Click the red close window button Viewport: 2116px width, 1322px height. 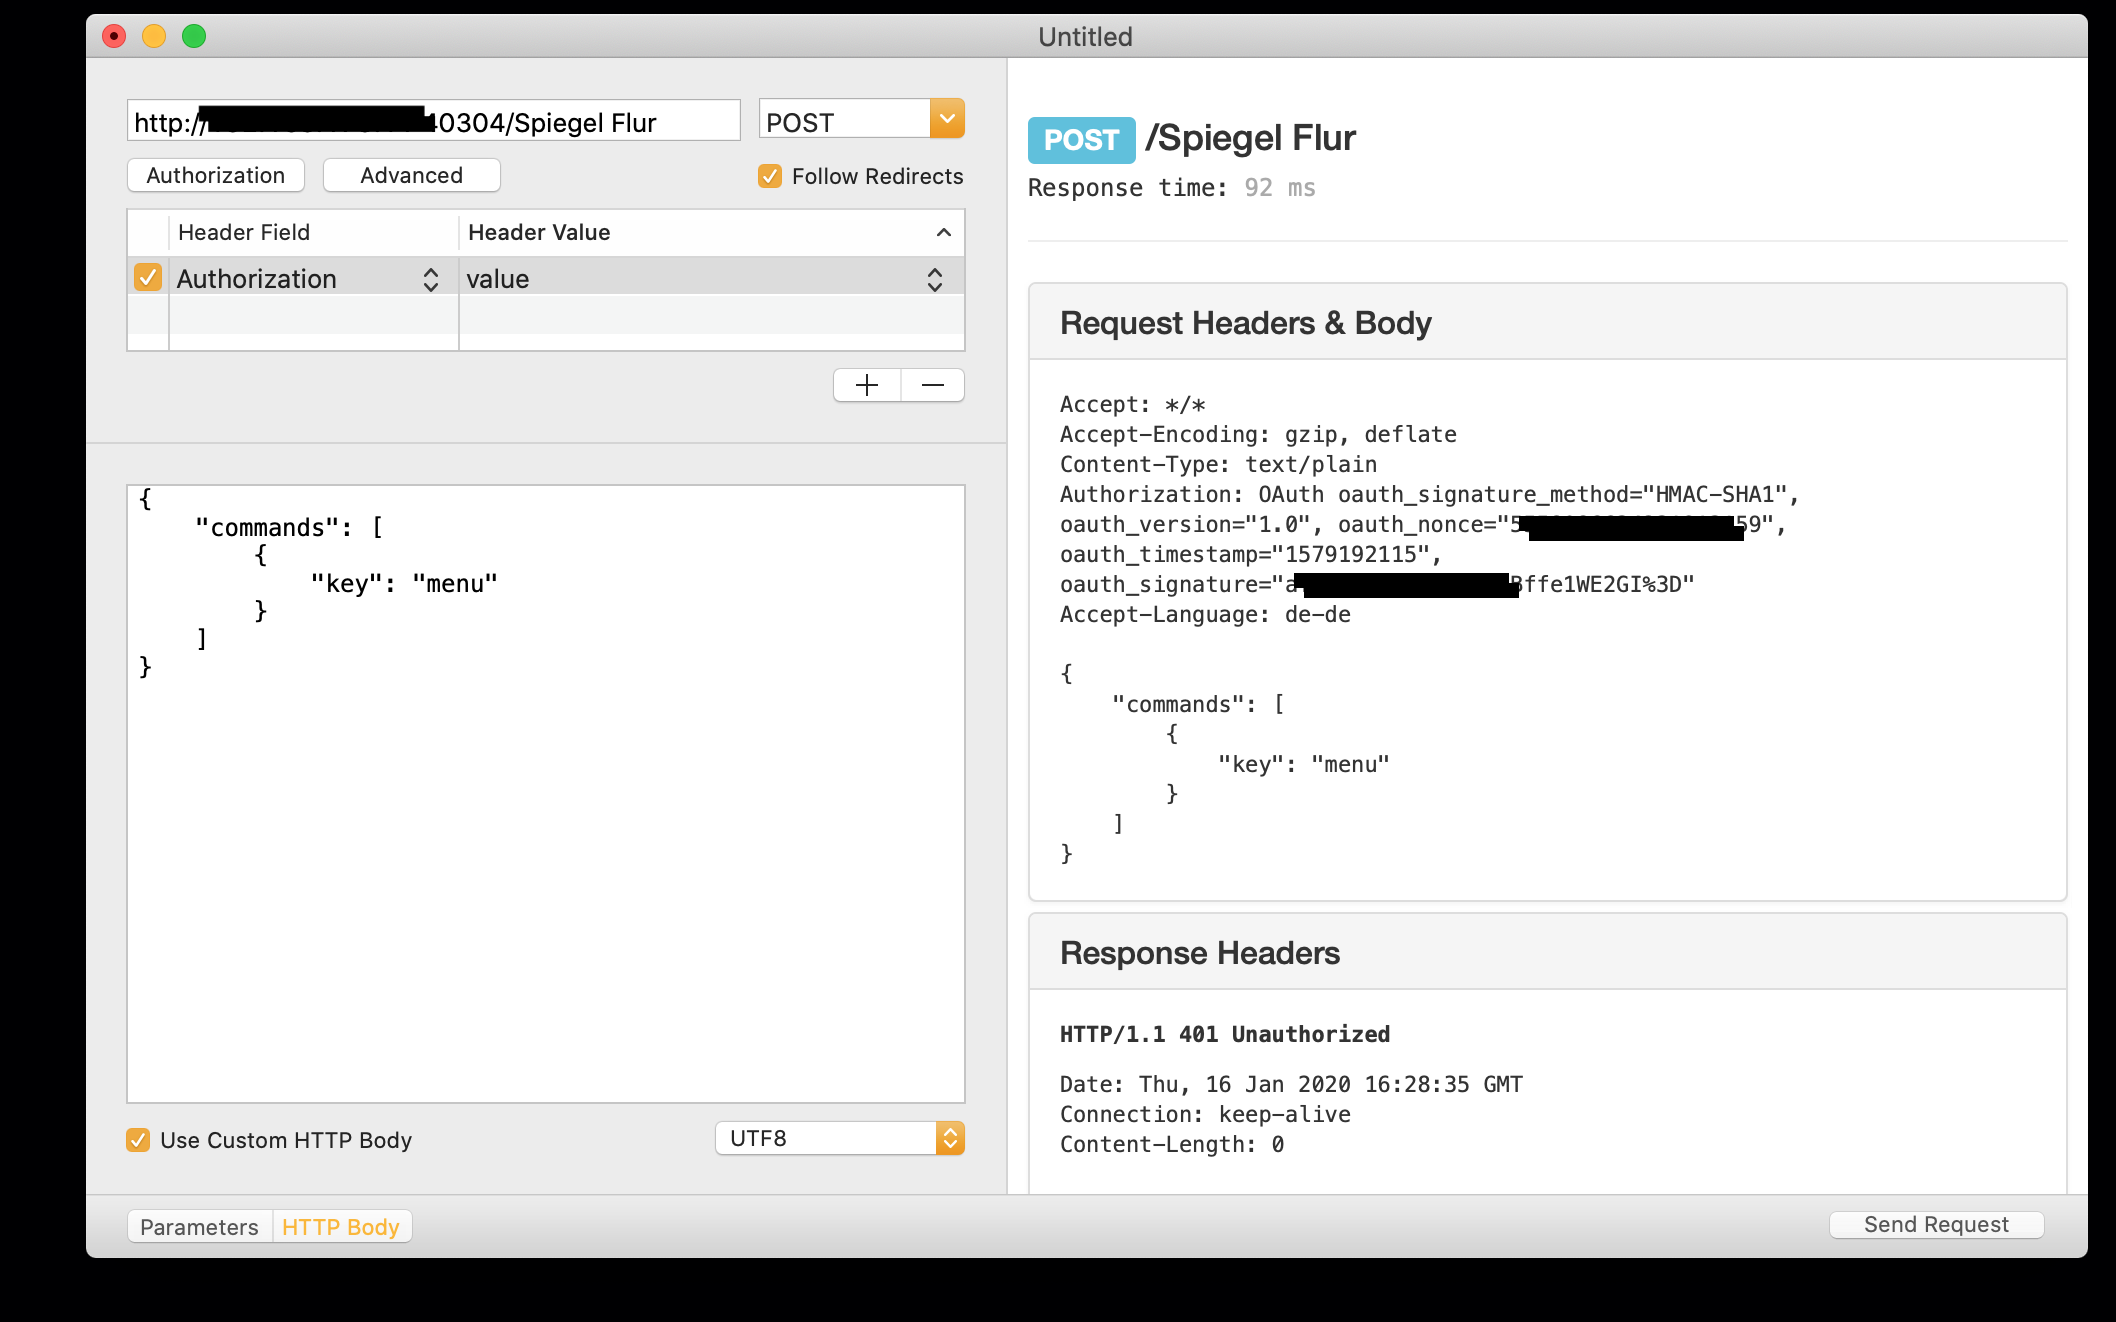tap(114, 37)
